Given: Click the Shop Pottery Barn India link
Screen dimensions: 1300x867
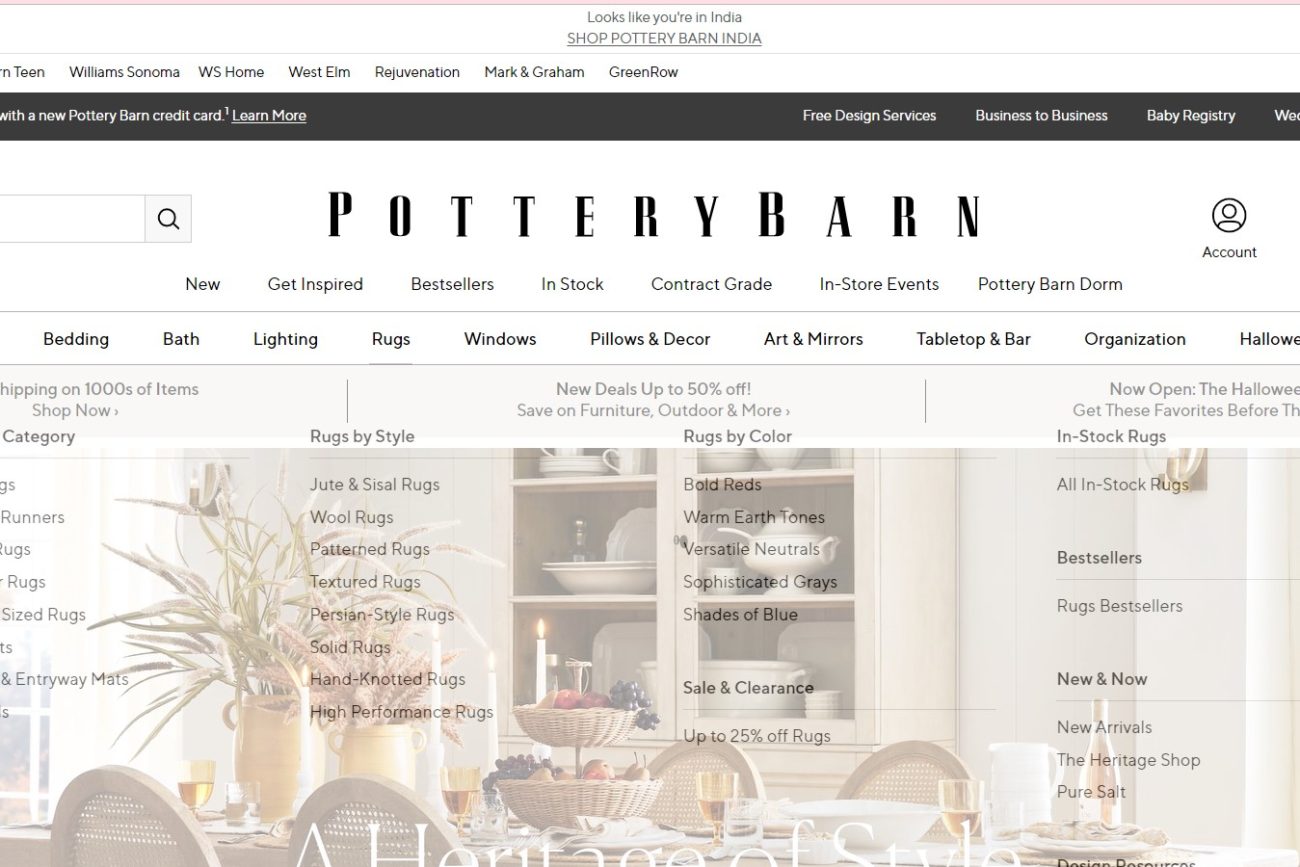Looking at the screenshot, I should [664, 38].
